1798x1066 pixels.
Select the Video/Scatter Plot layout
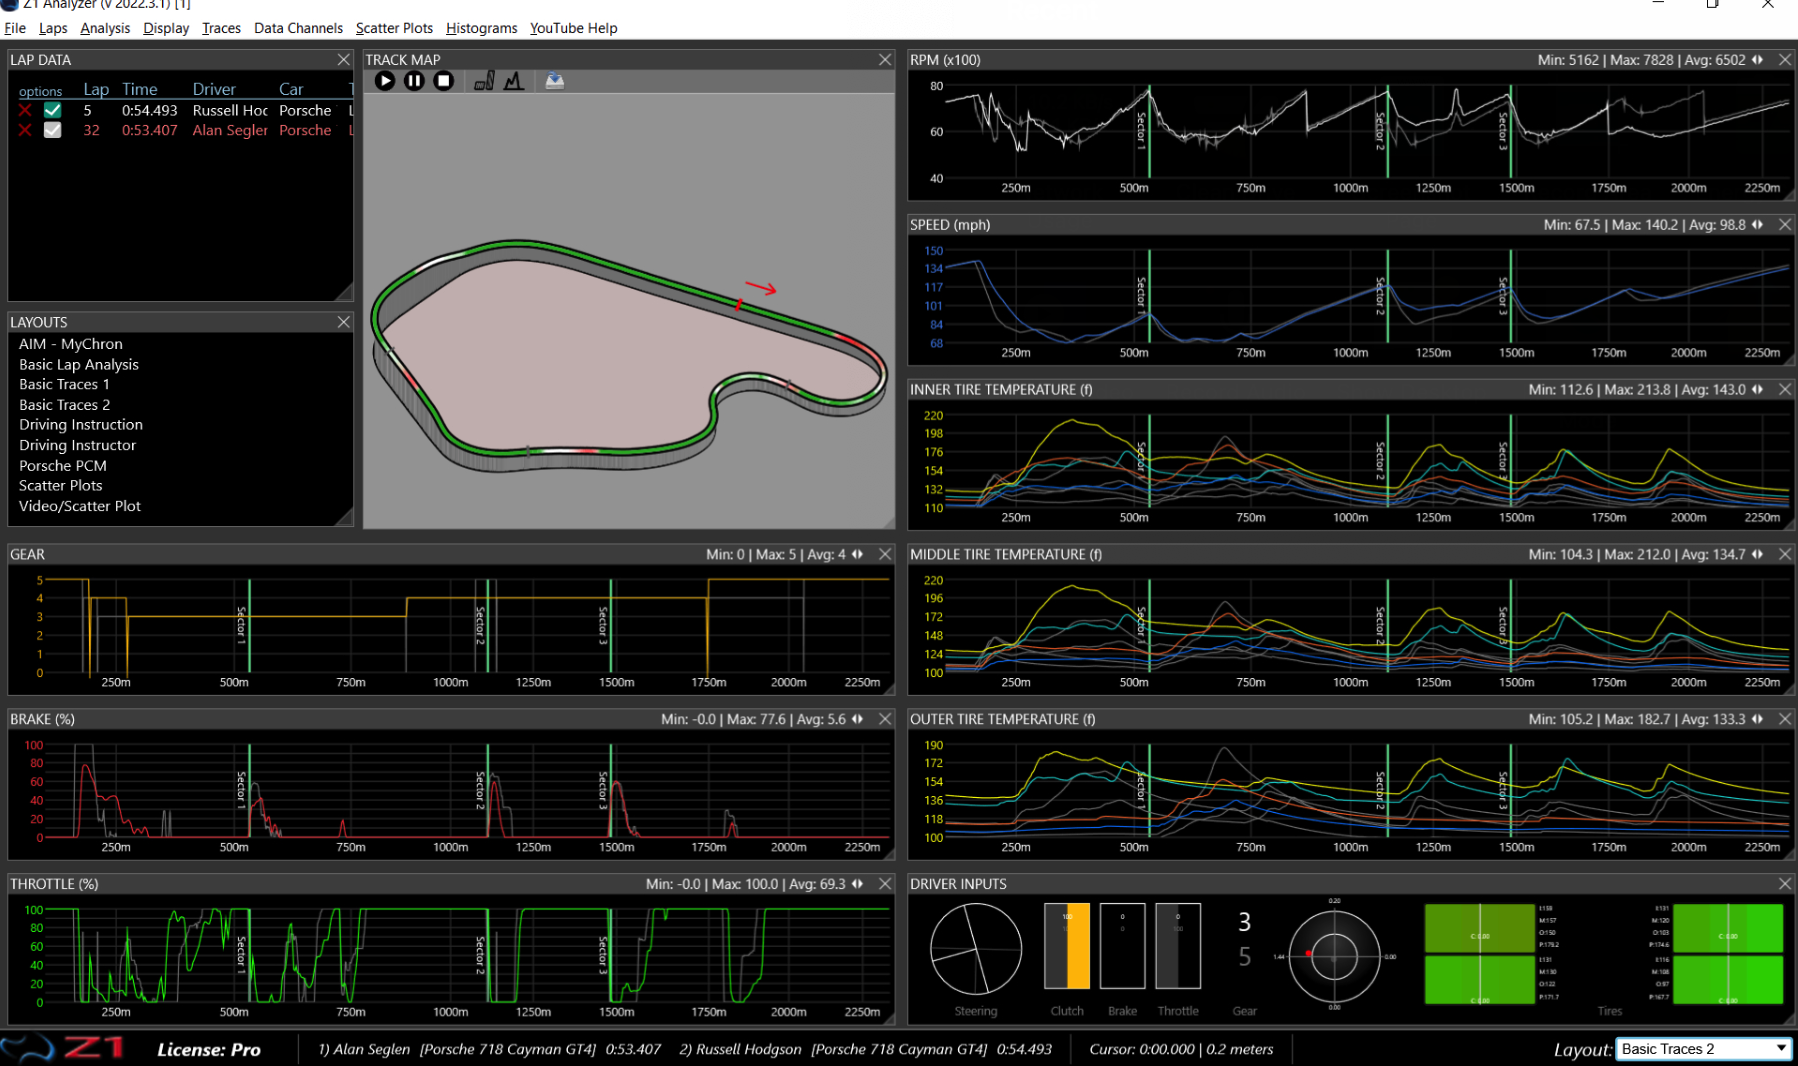pos(80,506)
